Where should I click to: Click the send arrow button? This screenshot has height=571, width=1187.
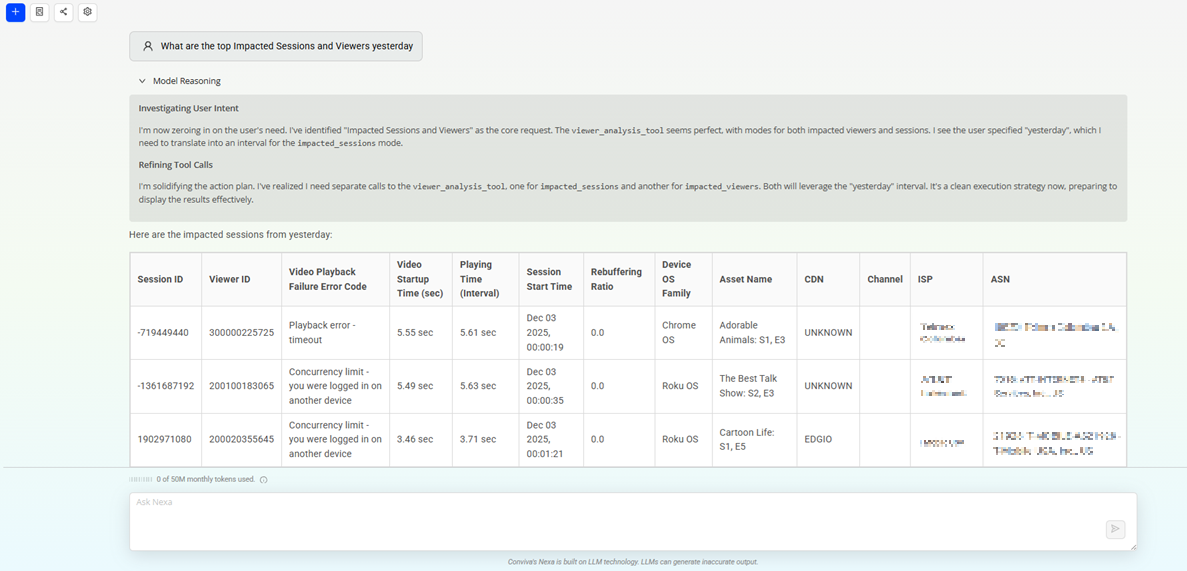(x=1115, y=529)
